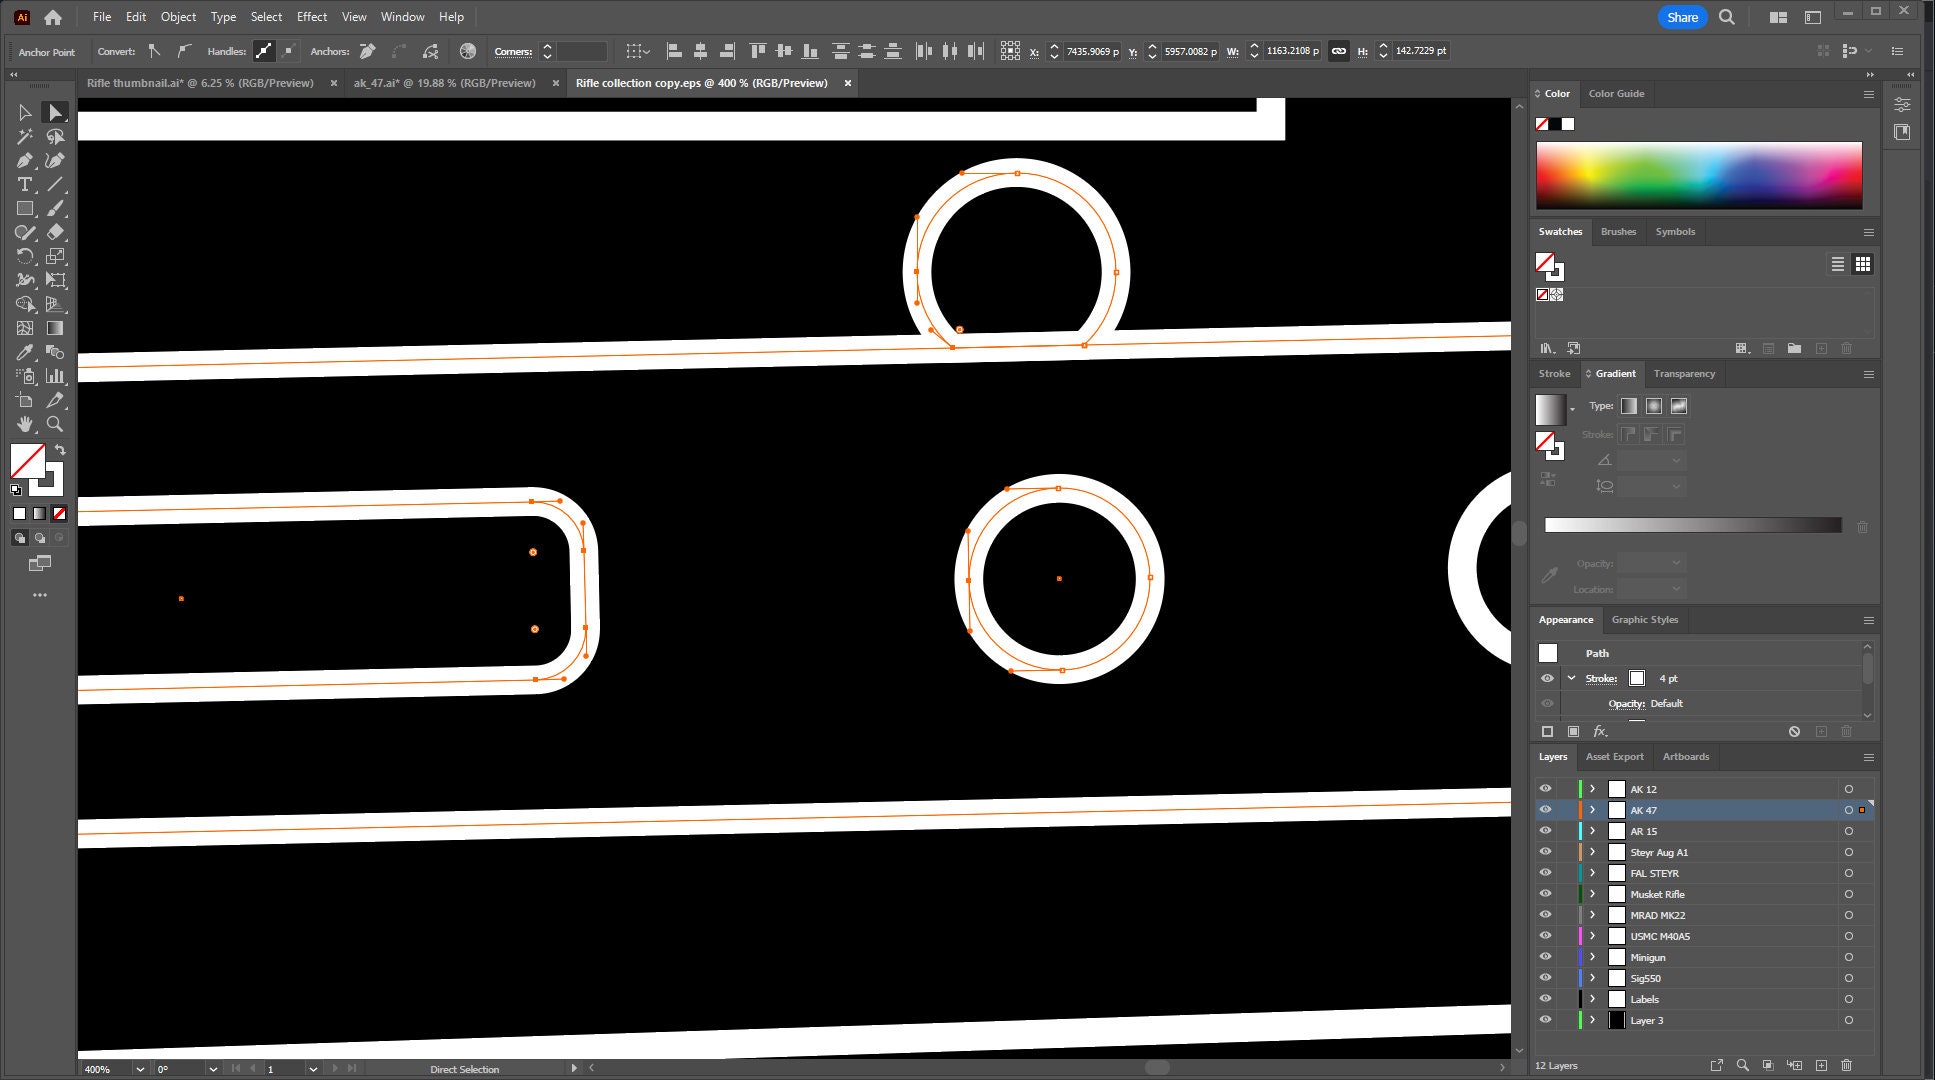
Task: Select the Type tool
Action: 24,185
